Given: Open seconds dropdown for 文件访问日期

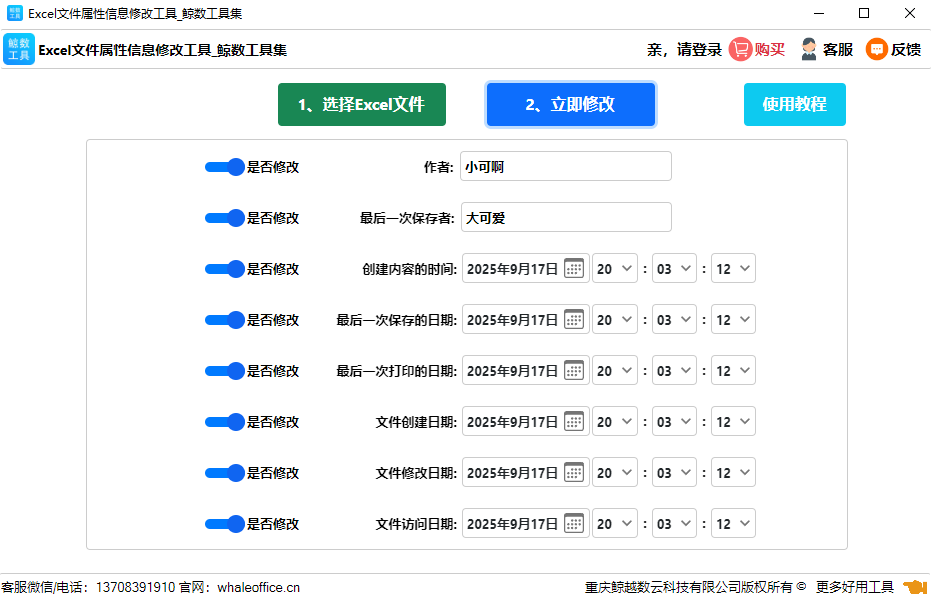Looking at the screenshot, I should 733,523.
